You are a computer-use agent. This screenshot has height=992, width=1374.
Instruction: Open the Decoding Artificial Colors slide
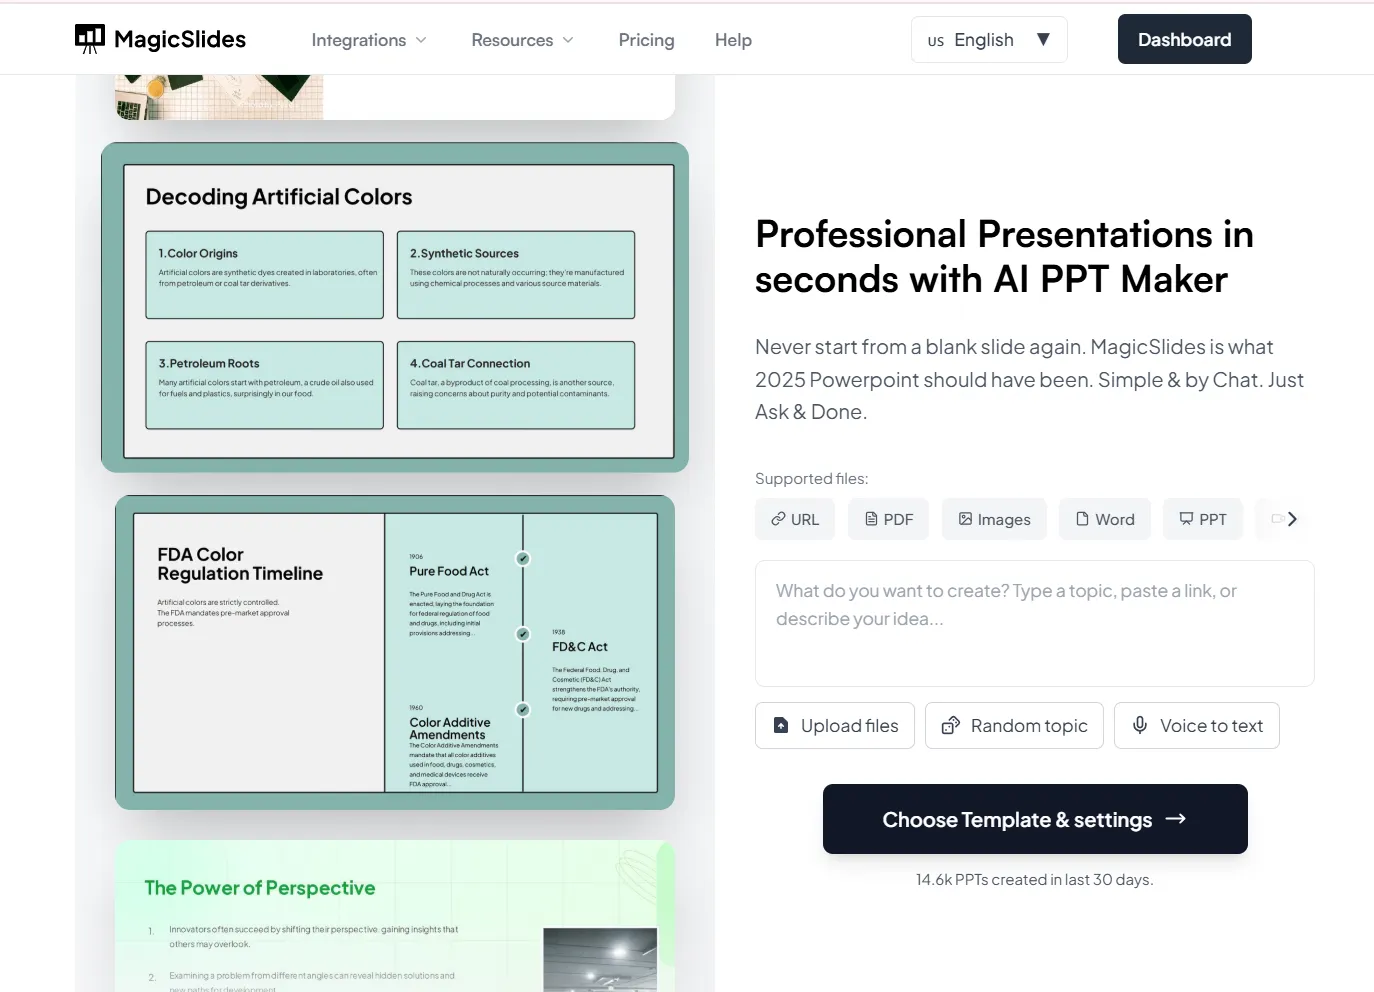395,307
